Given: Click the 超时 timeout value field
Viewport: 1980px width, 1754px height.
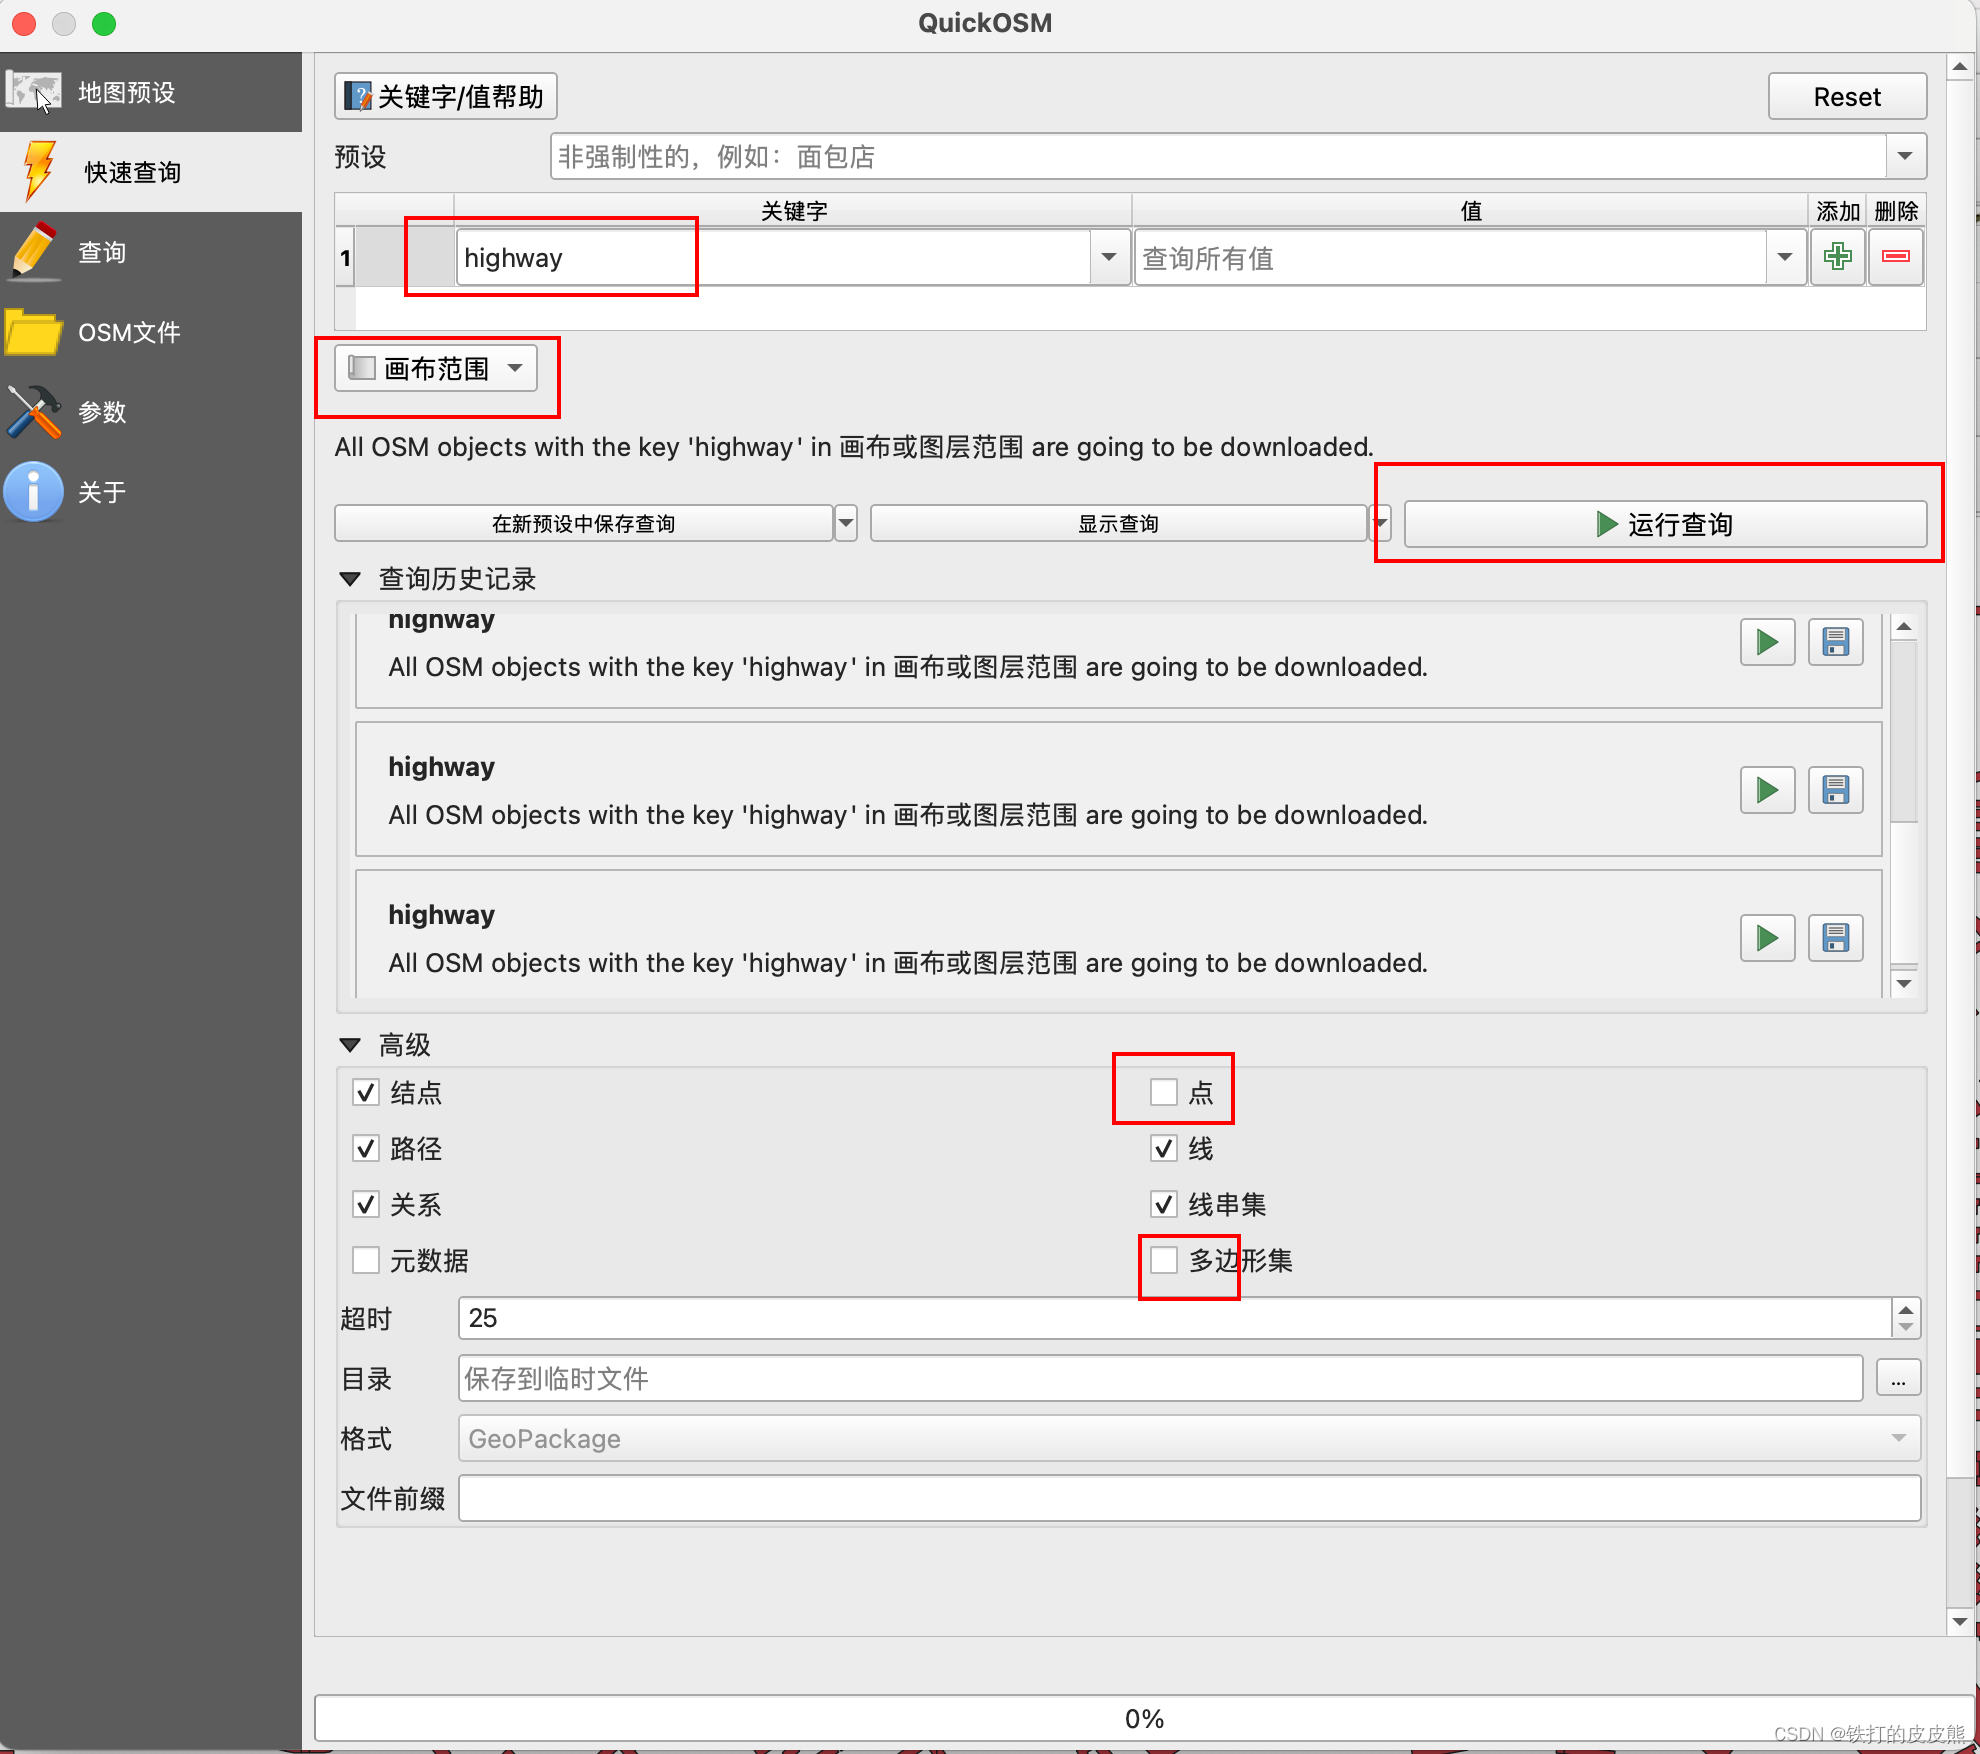Looking at the screenshot, I should (x=1174, y=1318).
